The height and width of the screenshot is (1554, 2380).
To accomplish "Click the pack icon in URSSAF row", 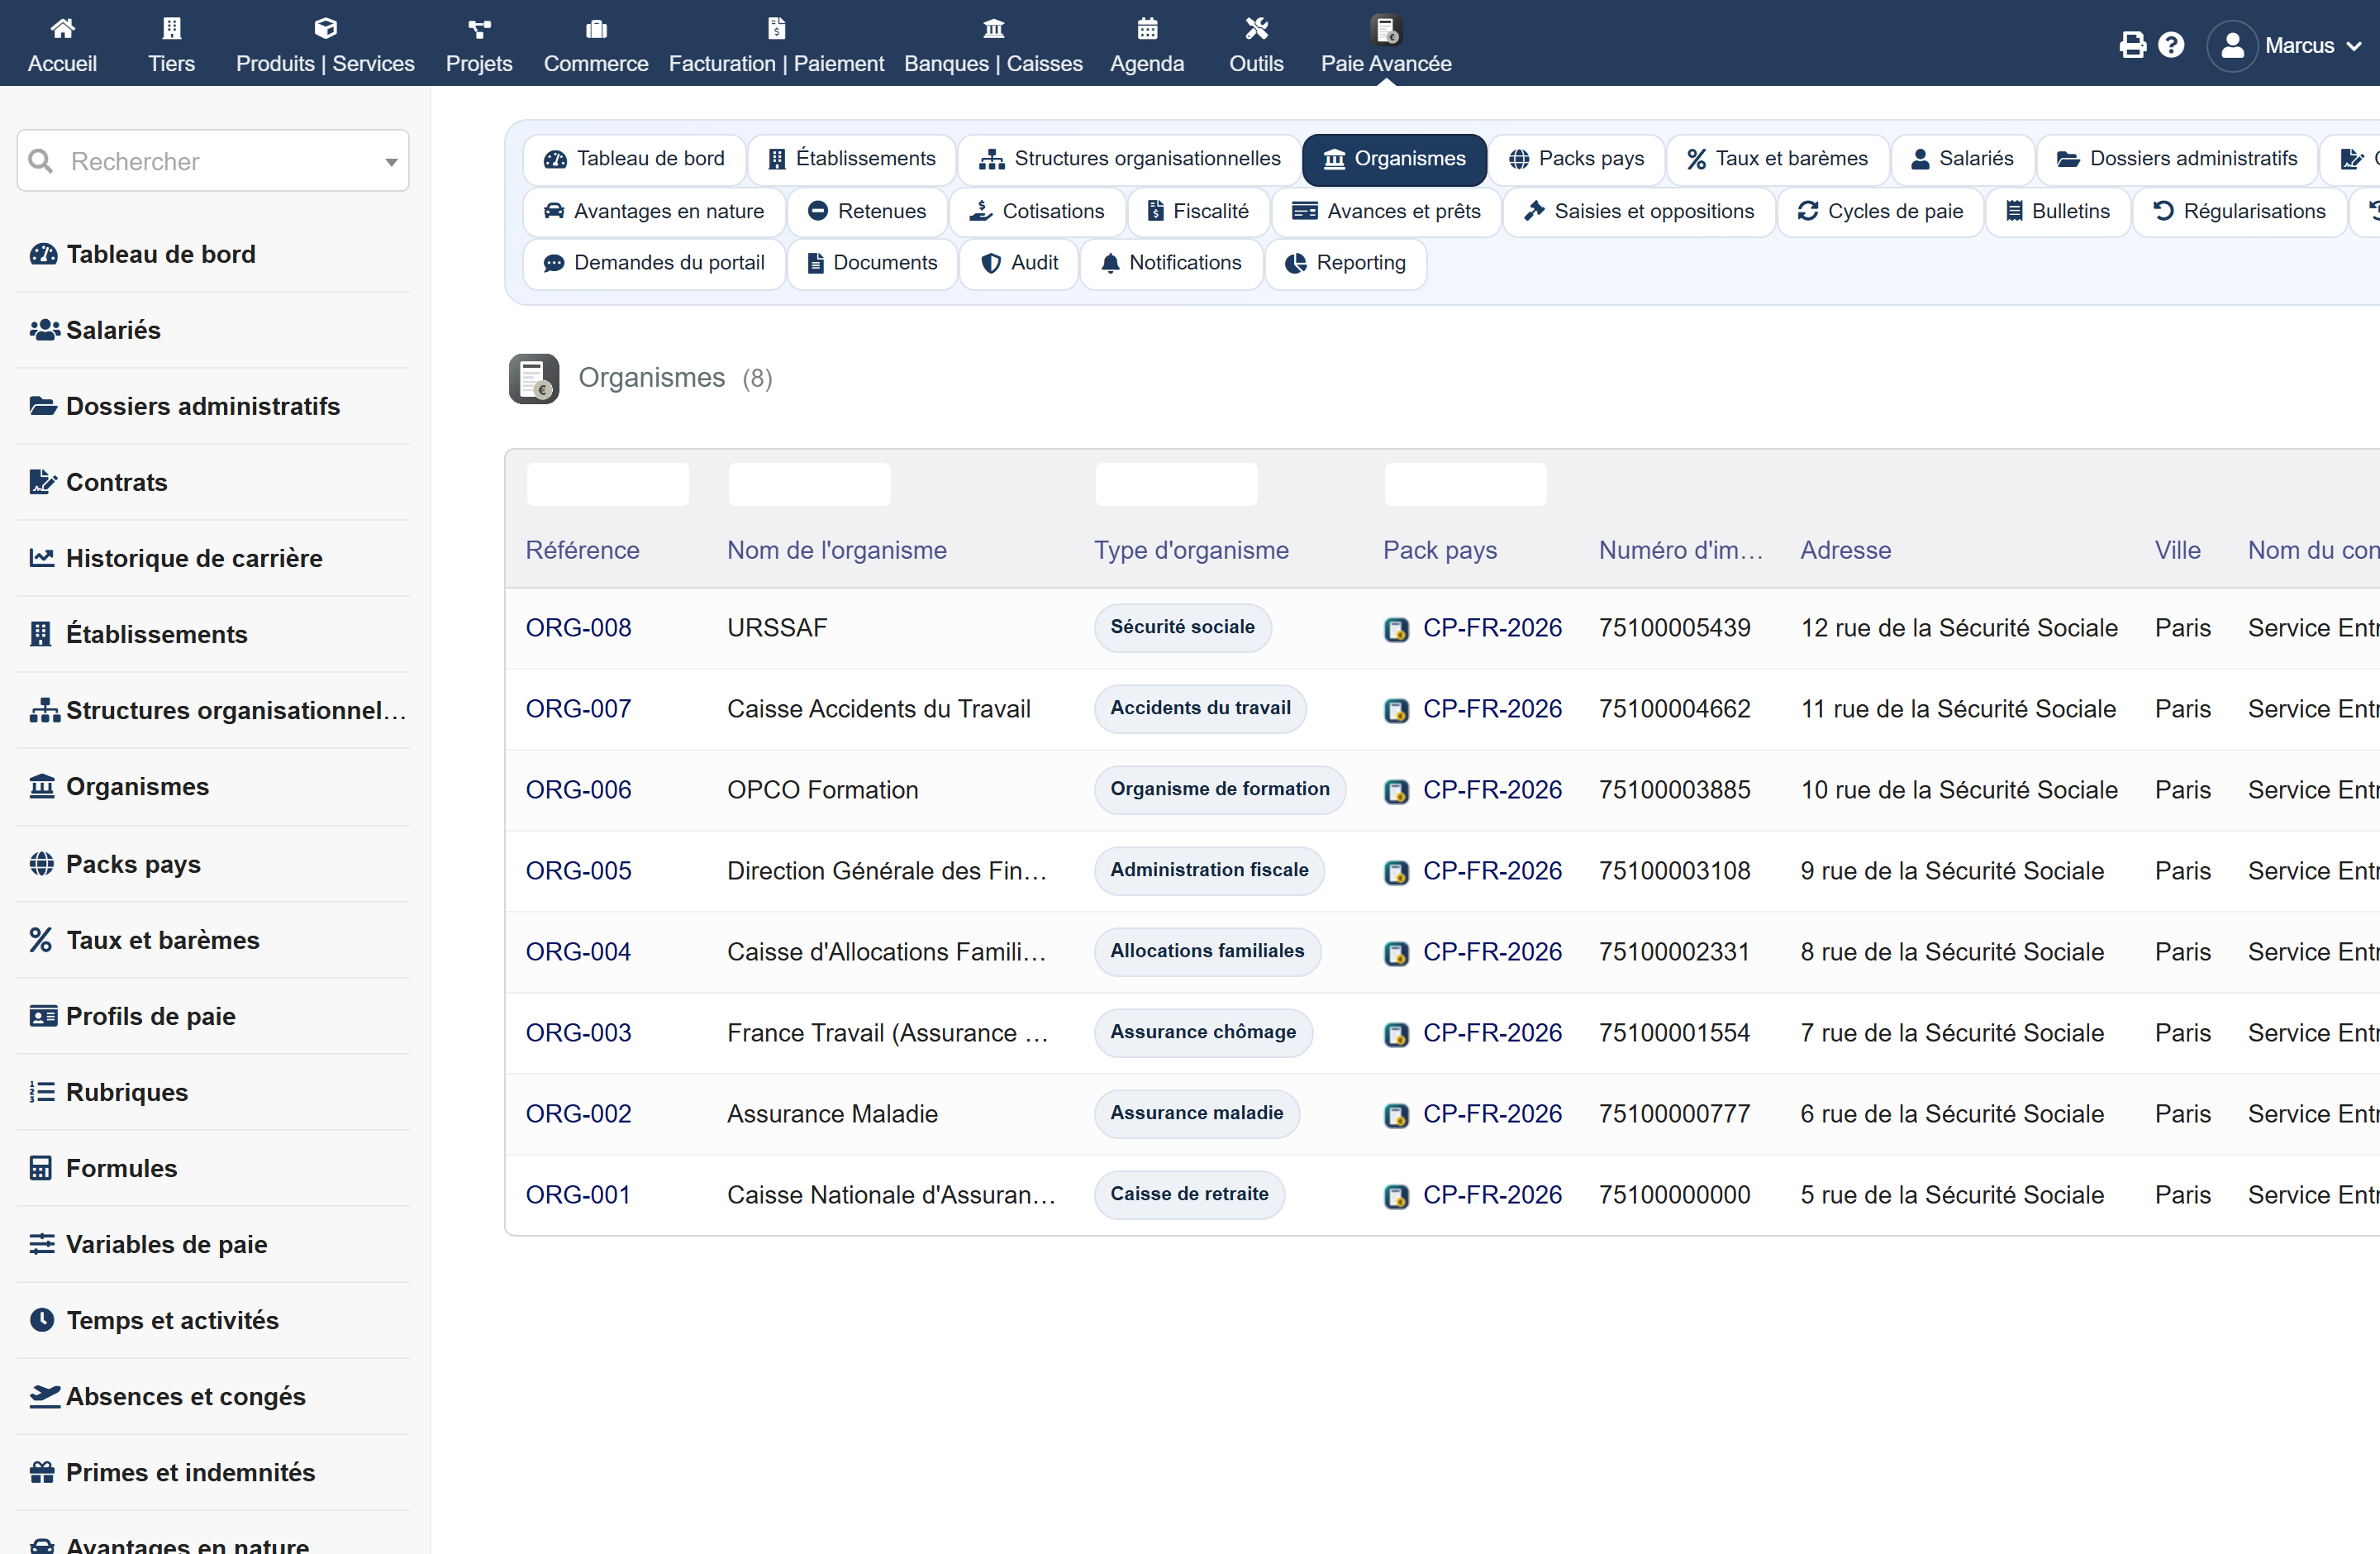I will point(1396,629).
